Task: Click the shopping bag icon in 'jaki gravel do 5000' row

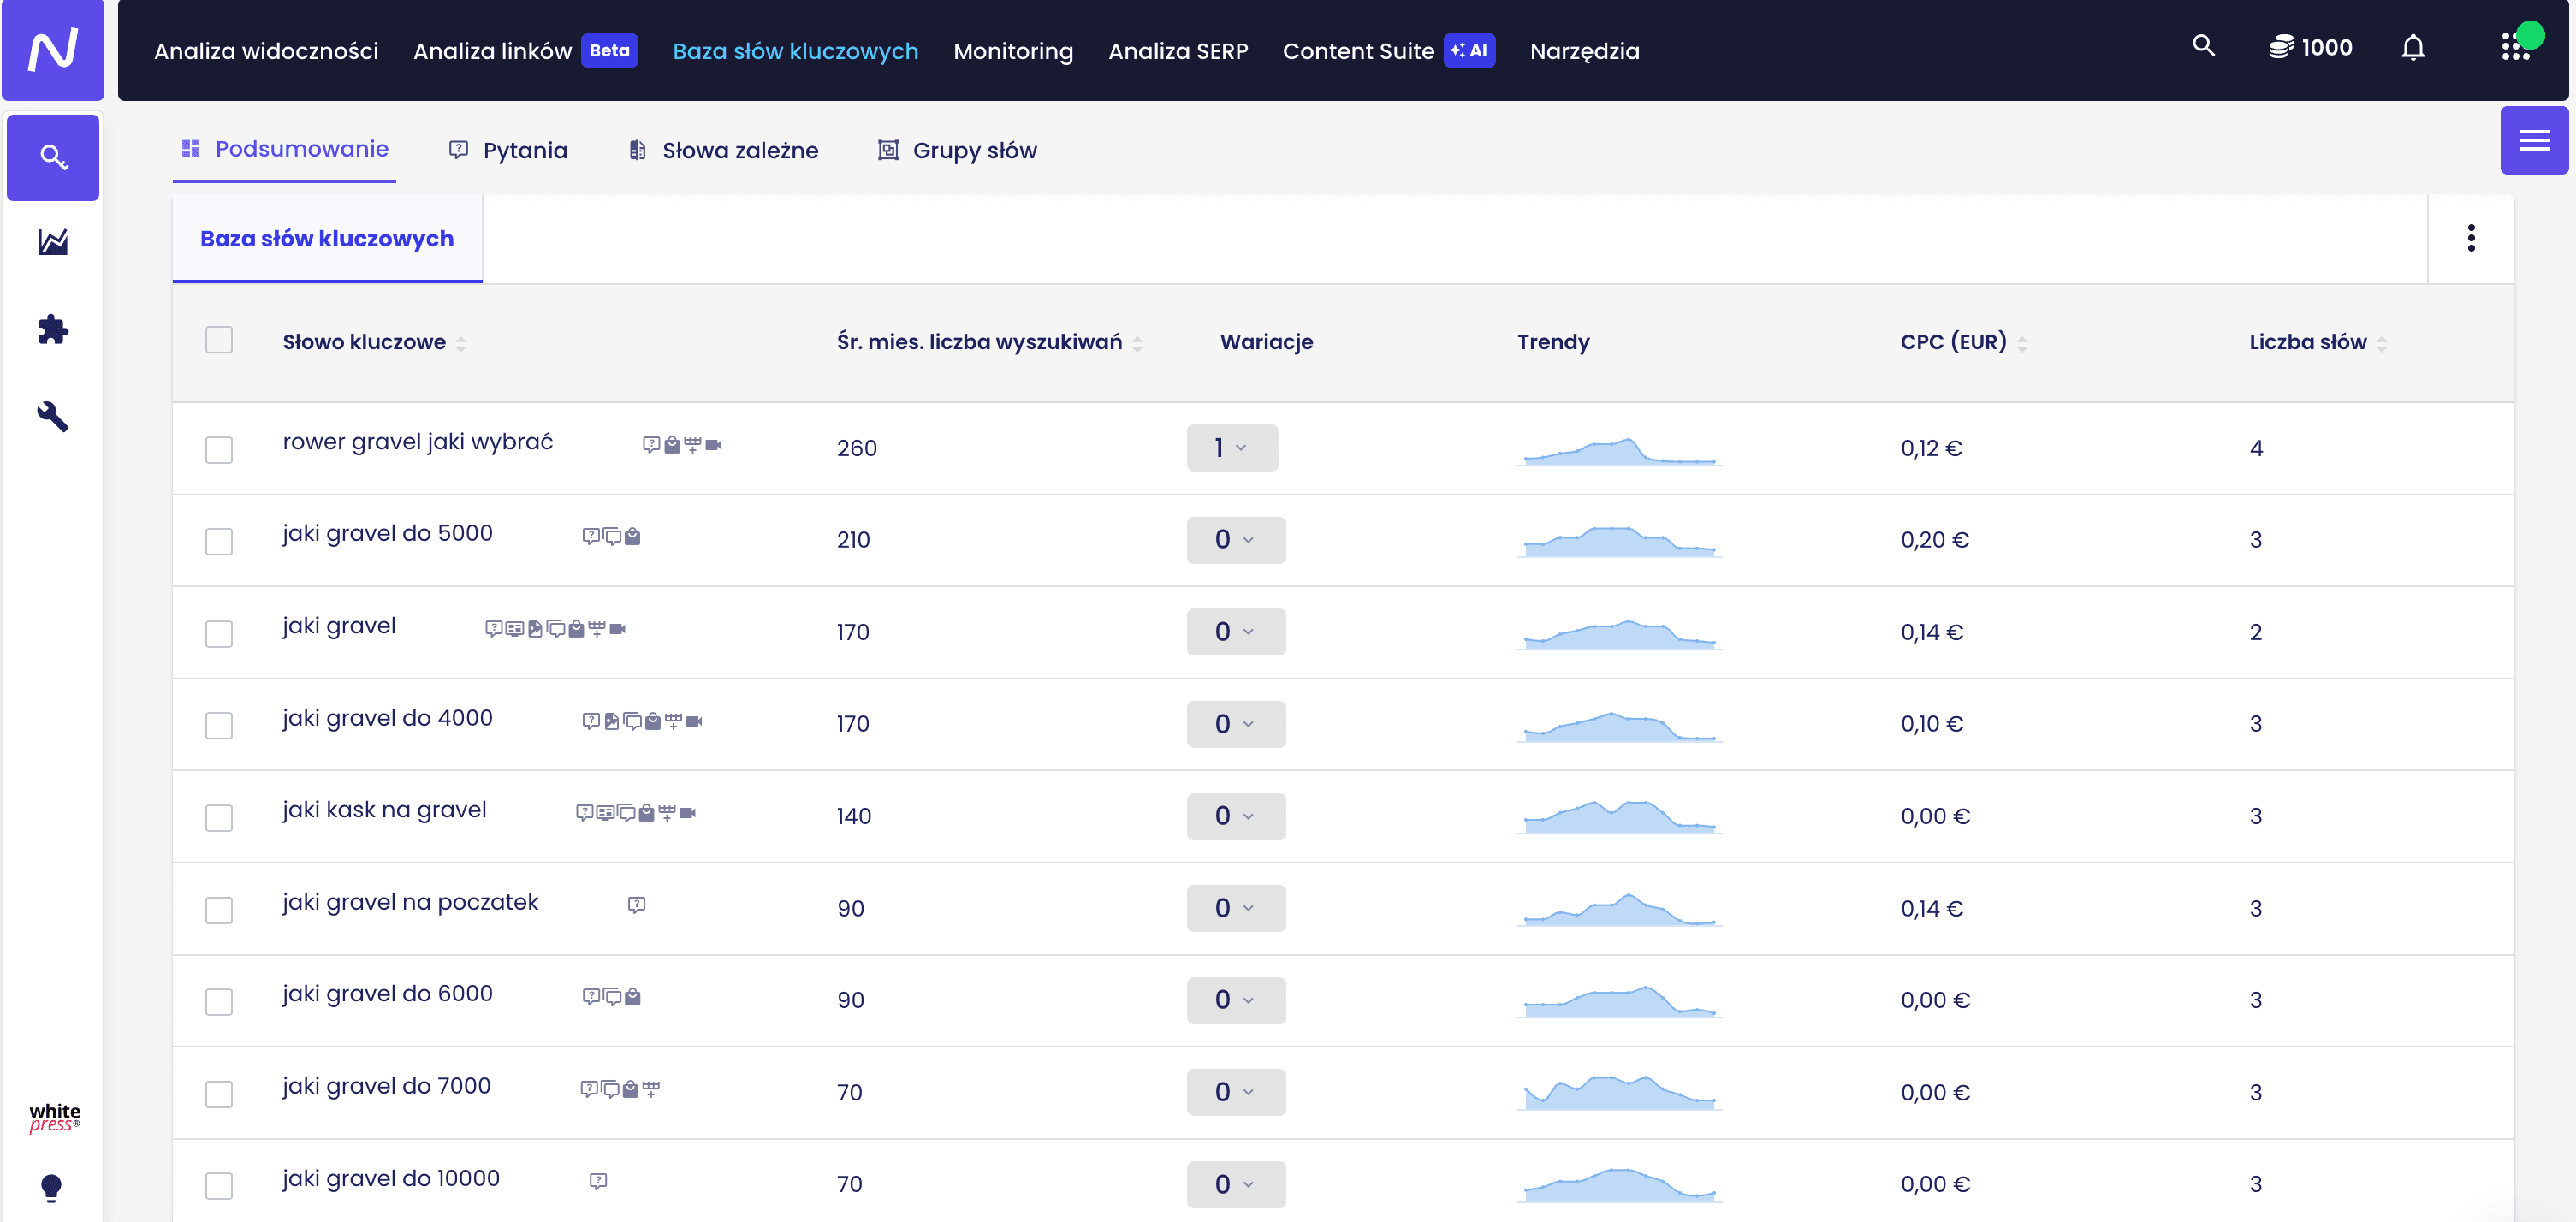Action: pos(632,536)
